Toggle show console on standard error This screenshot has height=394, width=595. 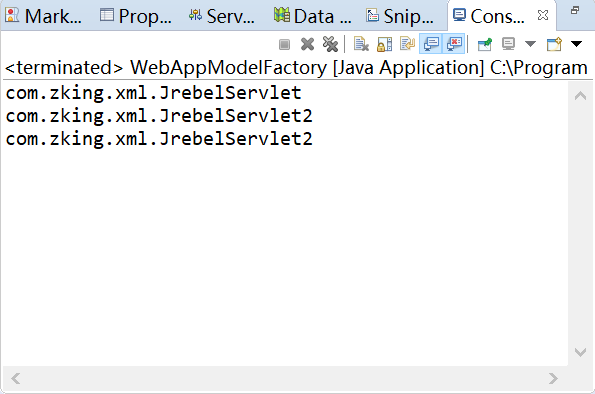click(x=454, y=44)
